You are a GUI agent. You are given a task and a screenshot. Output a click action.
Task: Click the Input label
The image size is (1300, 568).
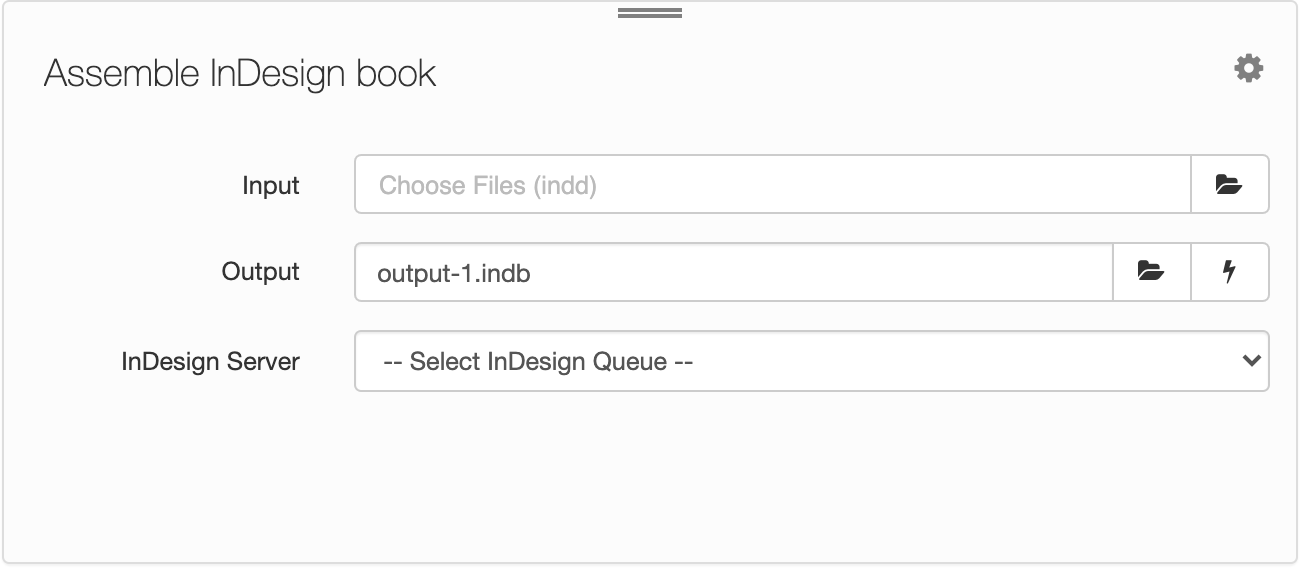pos(271,185)
